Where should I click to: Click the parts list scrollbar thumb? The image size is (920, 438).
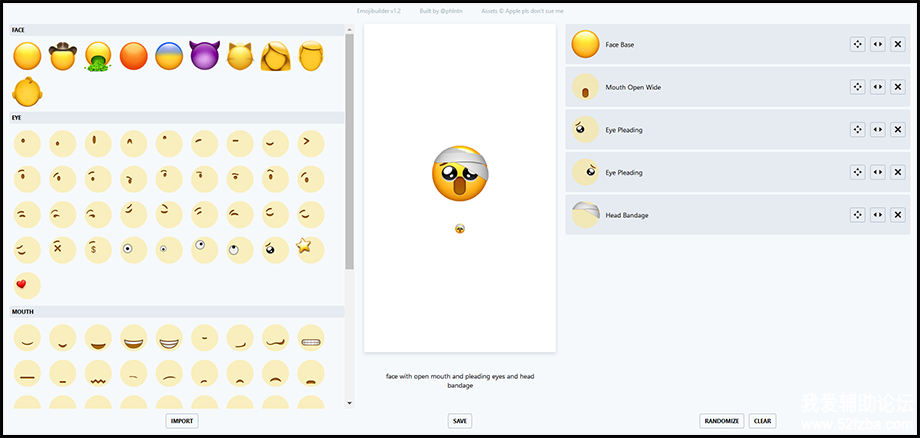350,151
